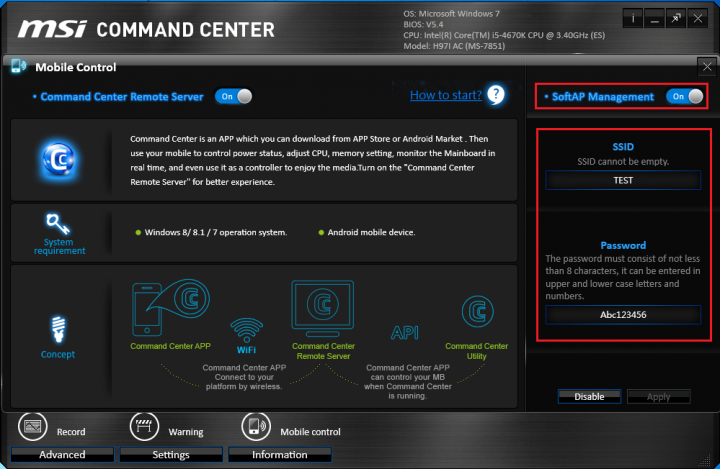This screenshot has width=720, height=469.
Task: Click the 'Concept' label
Action: coord(58,354)
